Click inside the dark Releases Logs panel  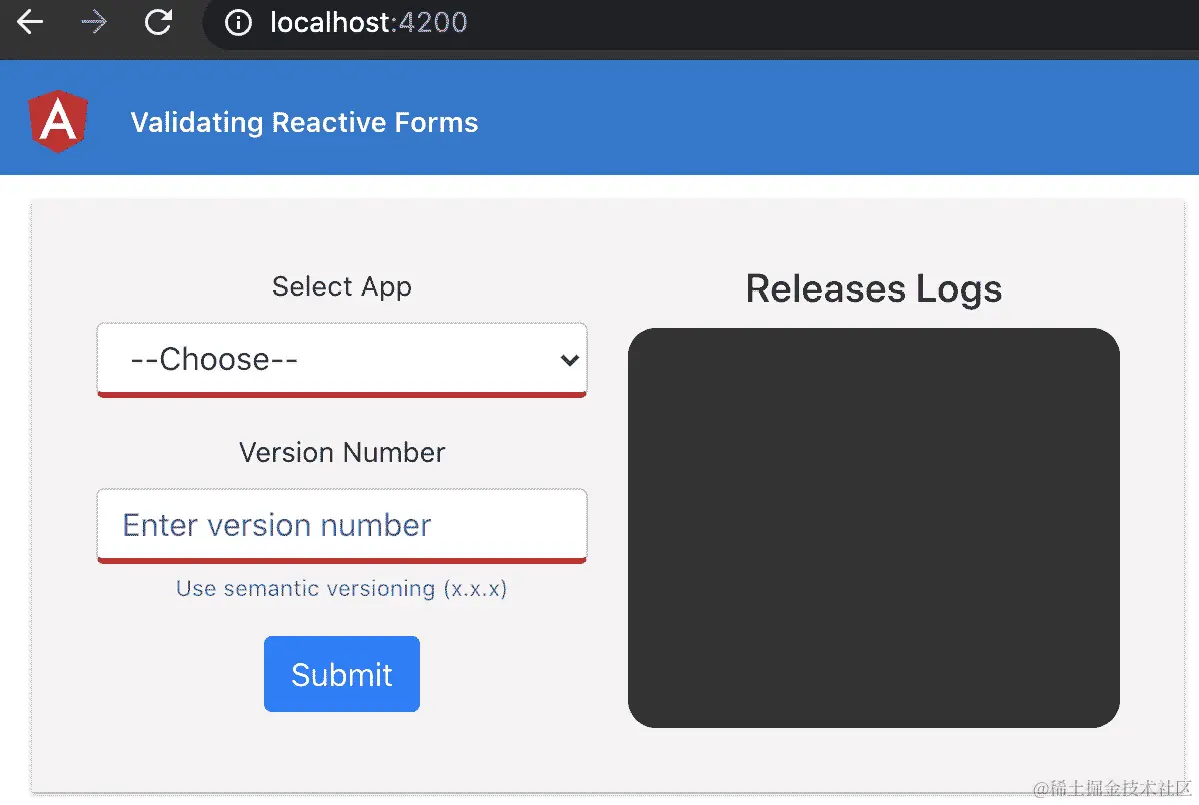tap(874, 527)
